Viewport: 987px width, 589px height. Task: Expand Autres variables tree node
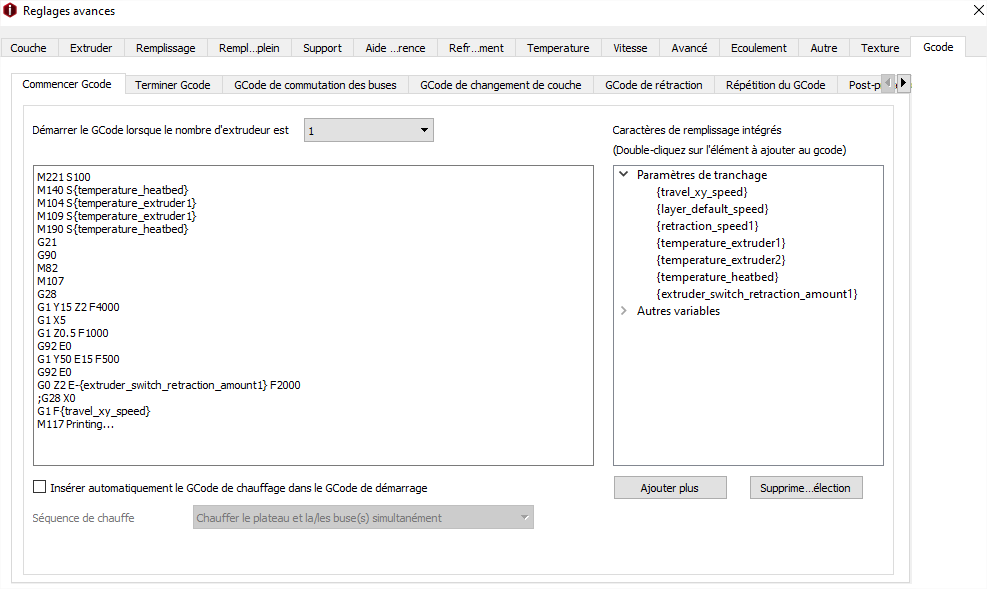click(624, 310)
